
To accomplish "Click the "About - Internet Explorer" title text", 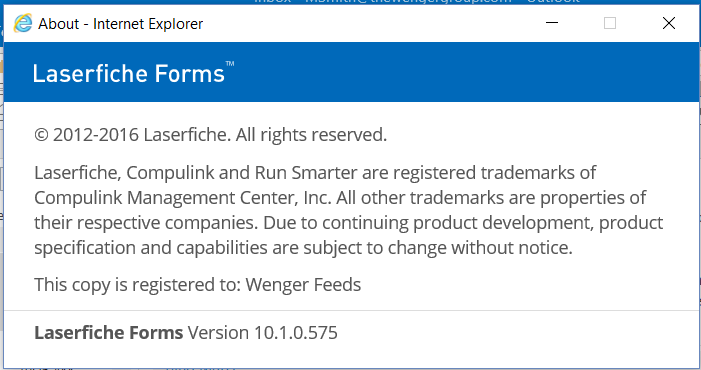I will (x=121, y=24).
